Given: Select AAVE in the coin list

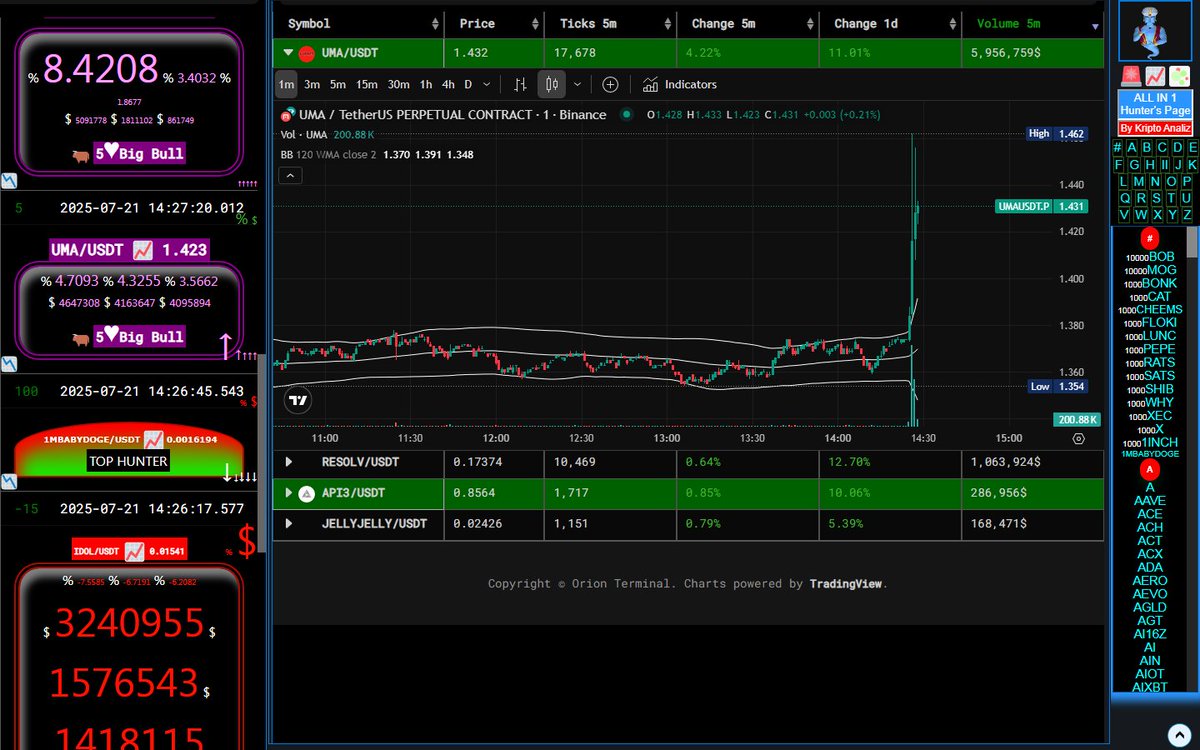Looking at the screenshot, I should [x=1150, y=501].
